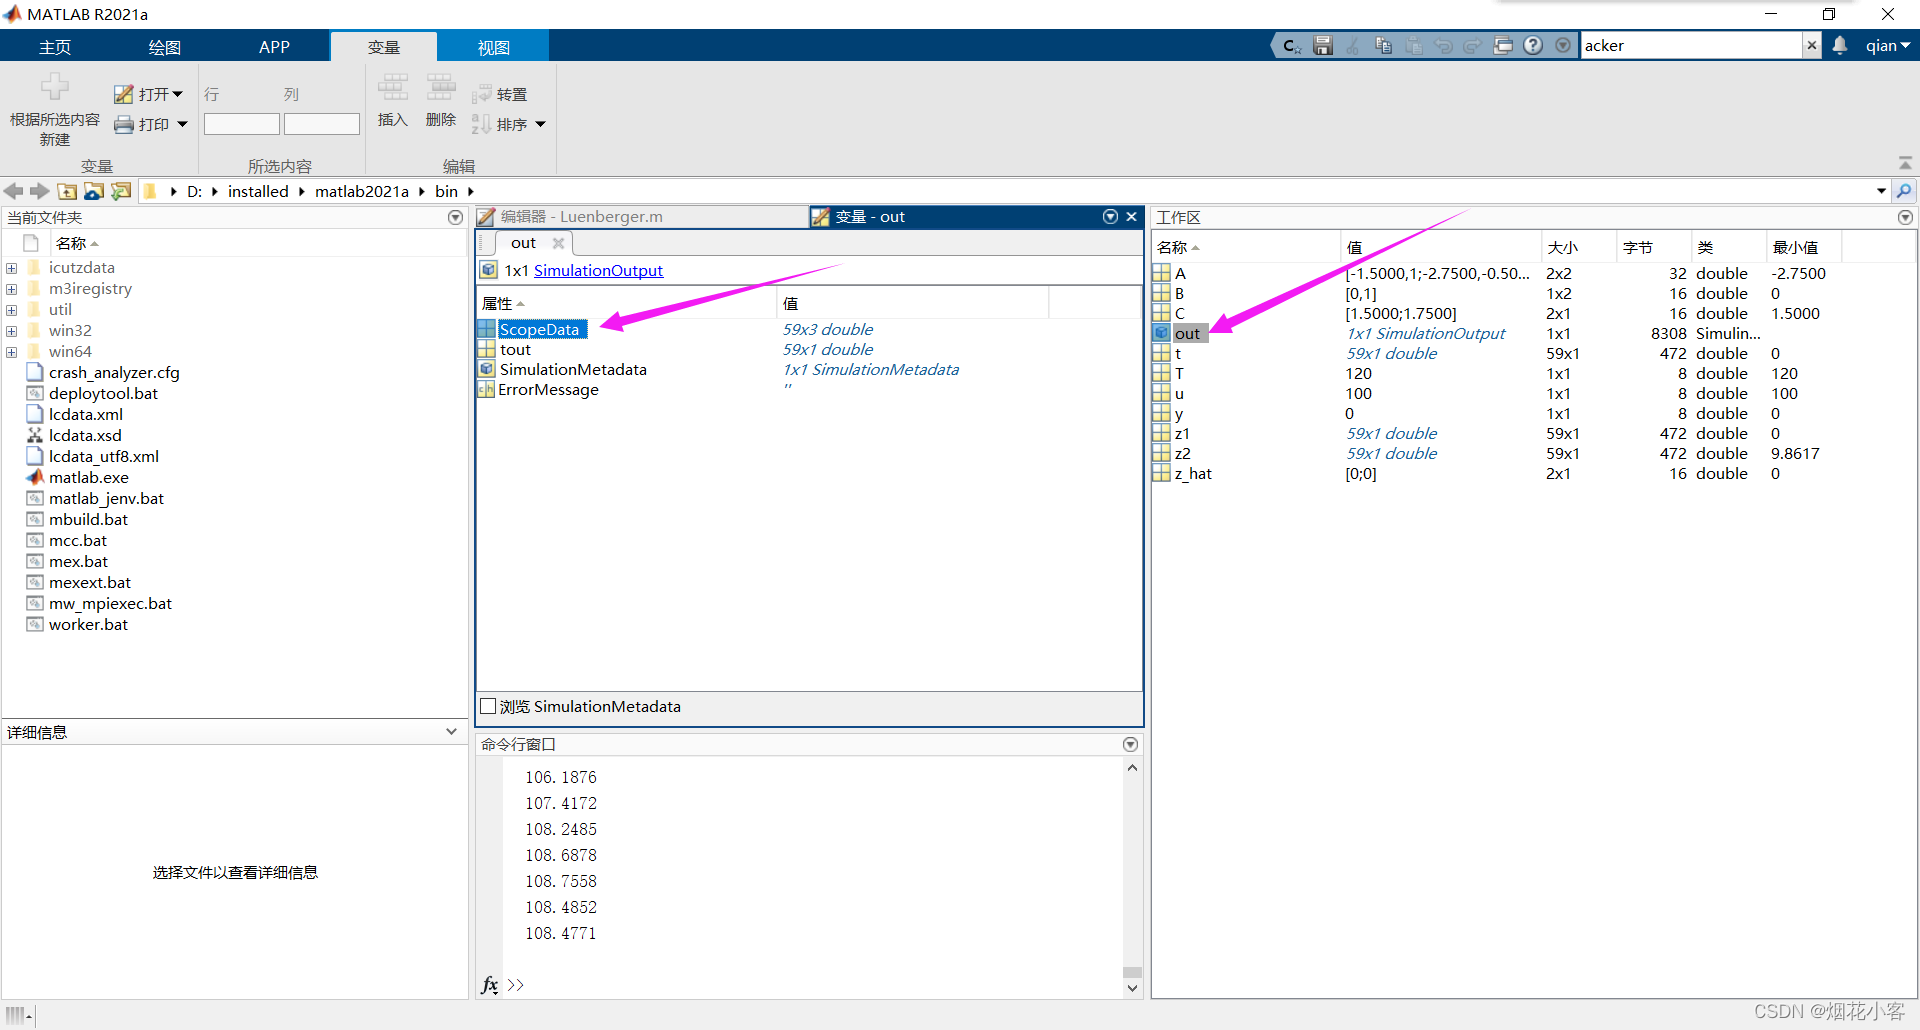
Task: Click the Delete (删除) icon
Action: pos(441,87)
